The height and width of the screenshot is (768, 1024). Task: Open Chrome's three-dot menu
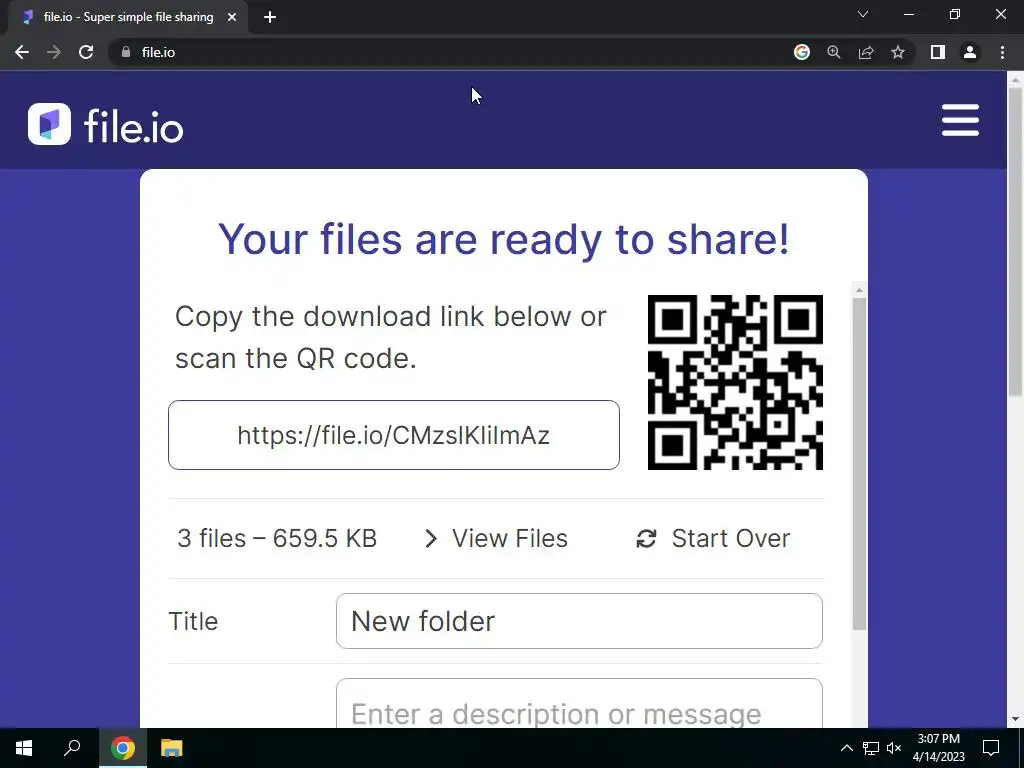(x=1002, y=52)
